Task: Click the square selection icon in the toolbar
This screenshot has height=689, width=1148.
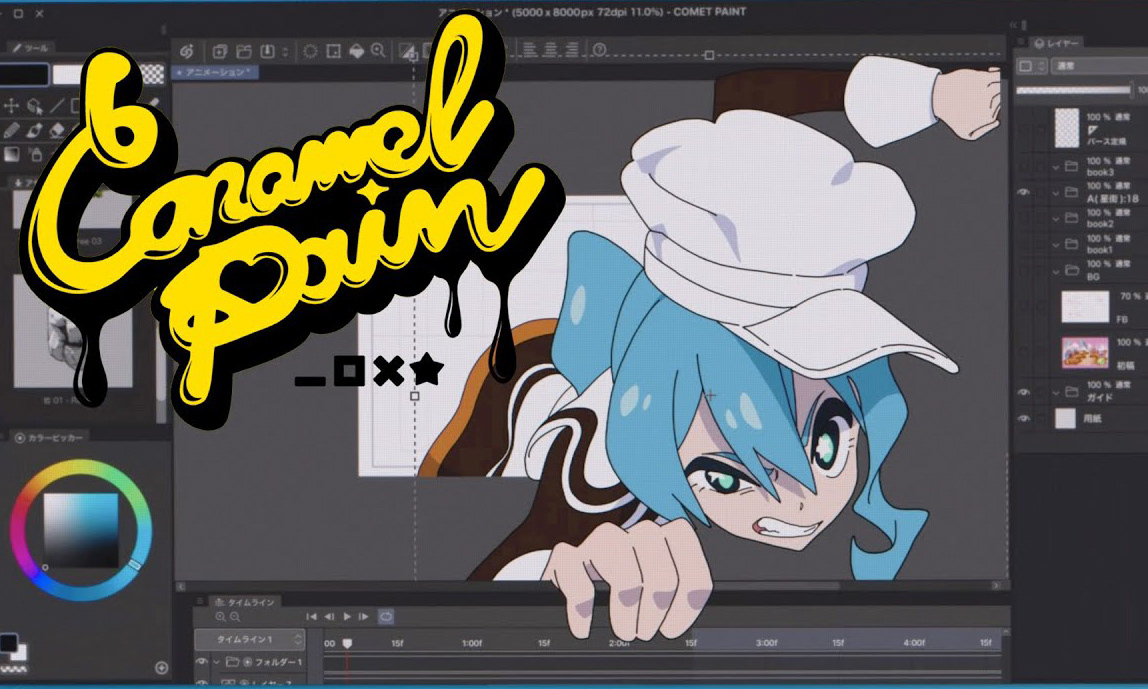Action: click(333, 51)
